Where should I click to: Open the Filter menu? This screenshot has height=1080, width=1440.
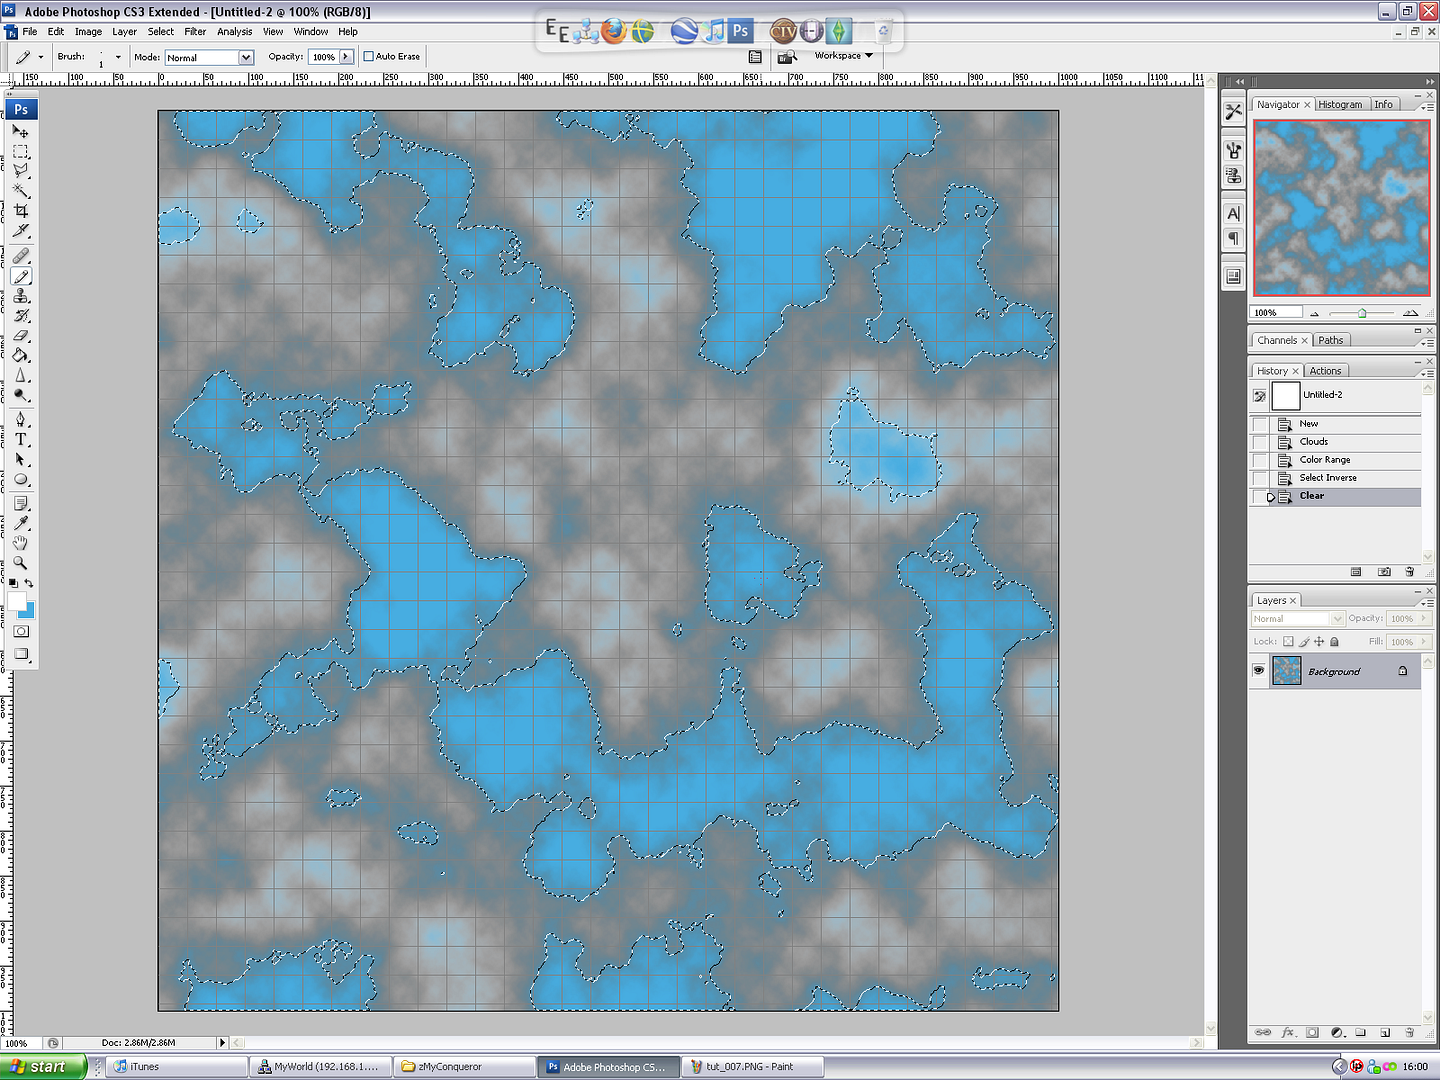click(x=195, y=32)
